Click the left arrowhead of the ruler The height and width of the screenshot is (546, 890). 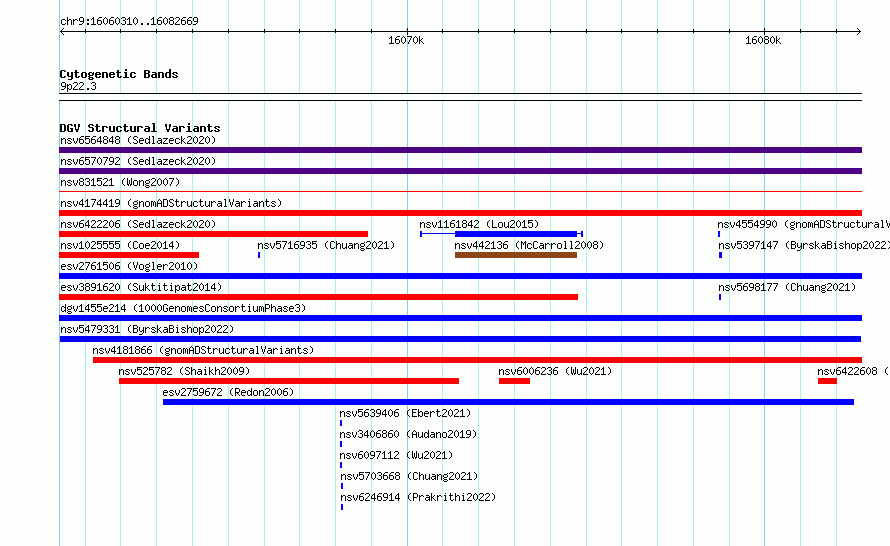tap(62, 31)
